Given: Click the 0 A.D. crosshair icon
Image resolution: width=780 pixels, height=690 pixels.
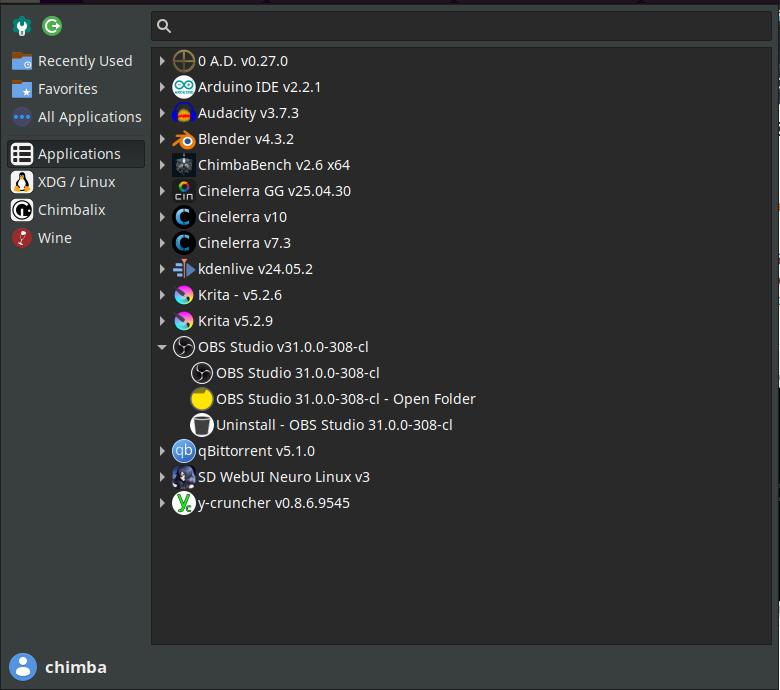Looking at the screenshot, I should tap(184, 61).
